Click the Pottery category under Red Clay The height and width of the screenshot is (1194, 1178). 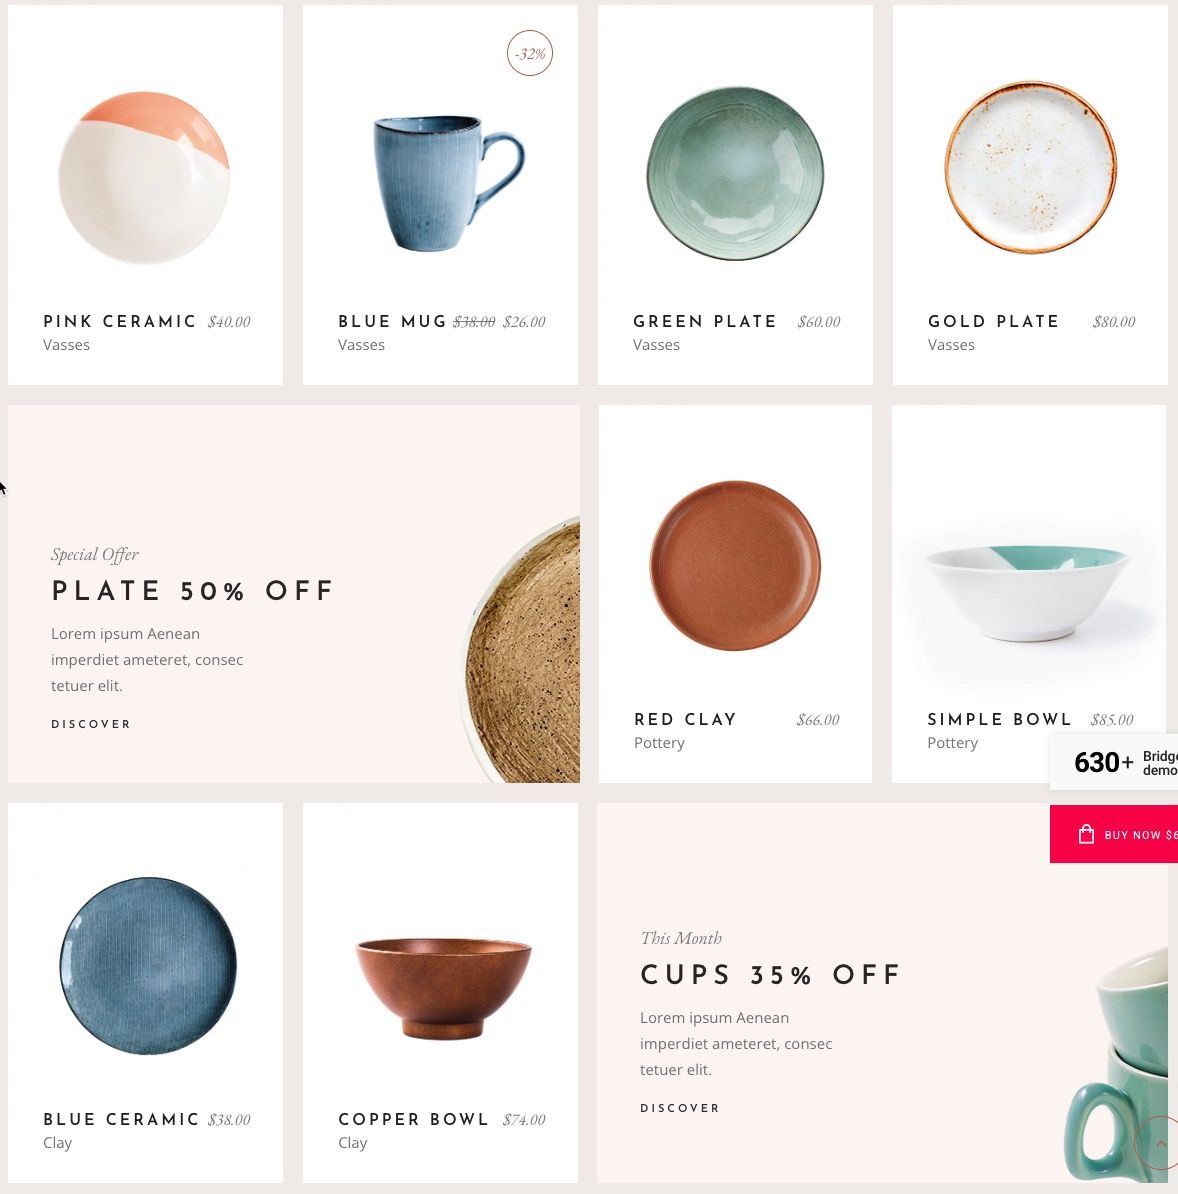point(659,742)
